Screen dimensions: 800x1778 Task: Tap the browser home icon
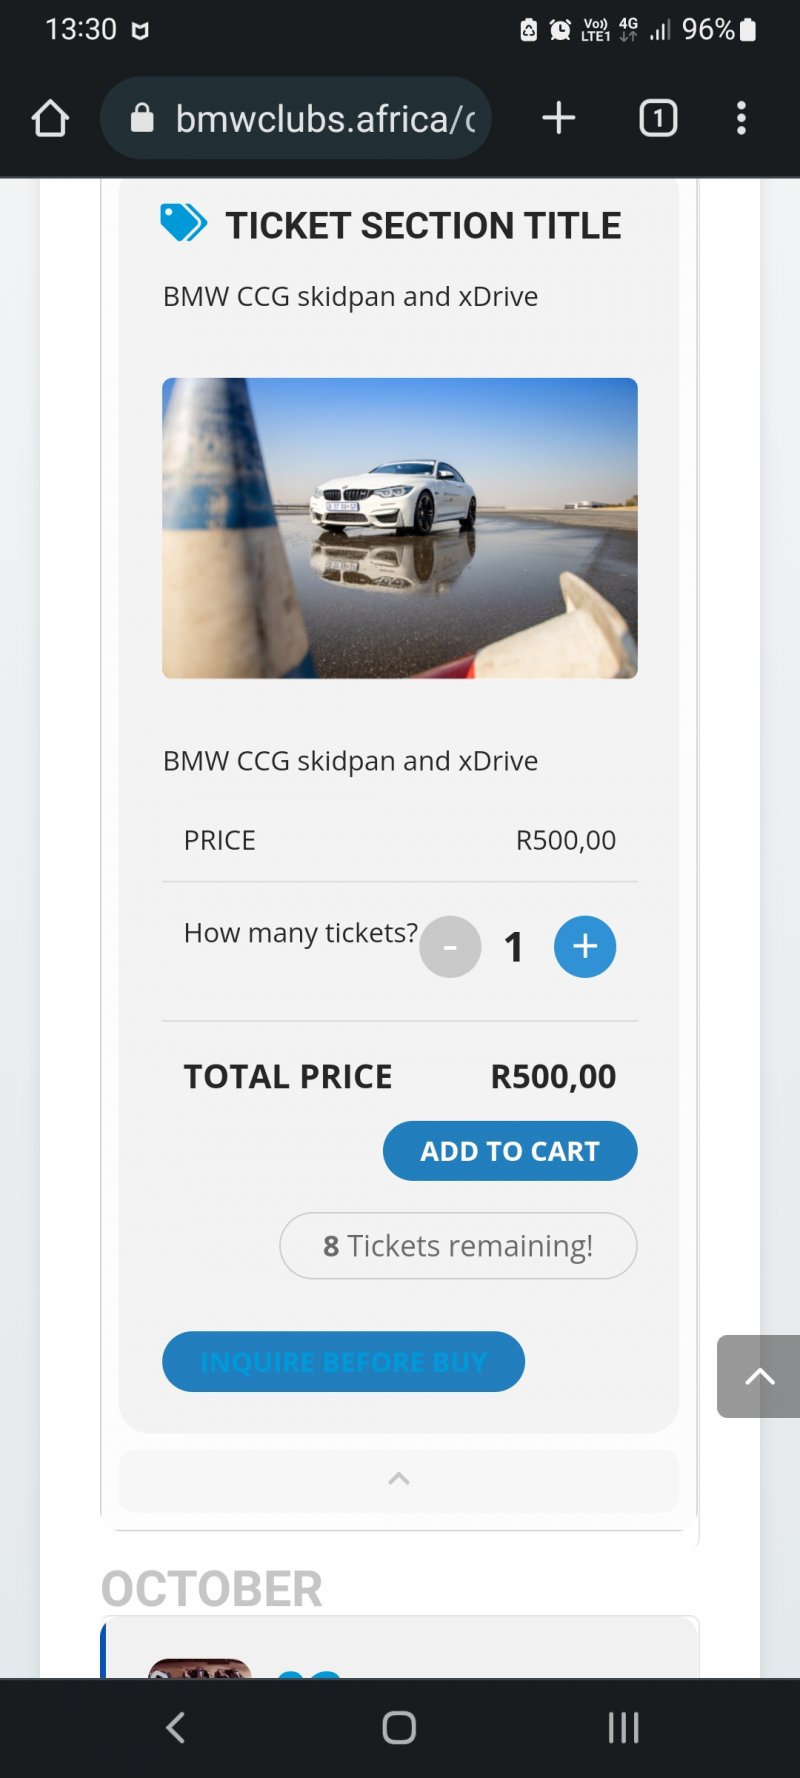tap(50, 119)
